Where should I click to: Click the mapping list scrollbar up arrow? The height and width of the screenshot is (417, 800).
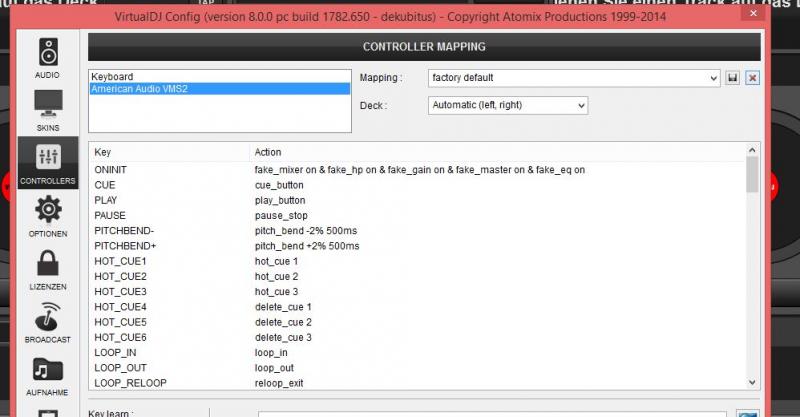click(752, 150)
